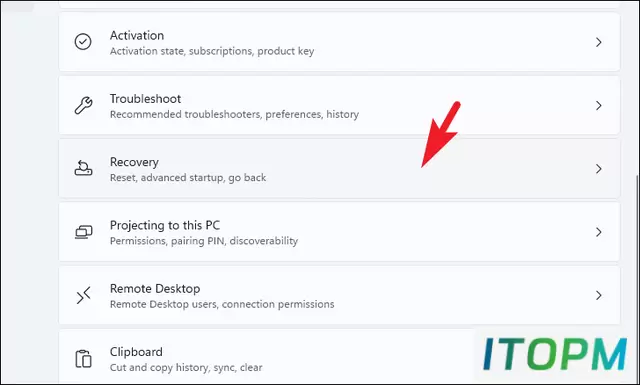
Task: Select the Remote Desktop title
Action: coord(155,289)
